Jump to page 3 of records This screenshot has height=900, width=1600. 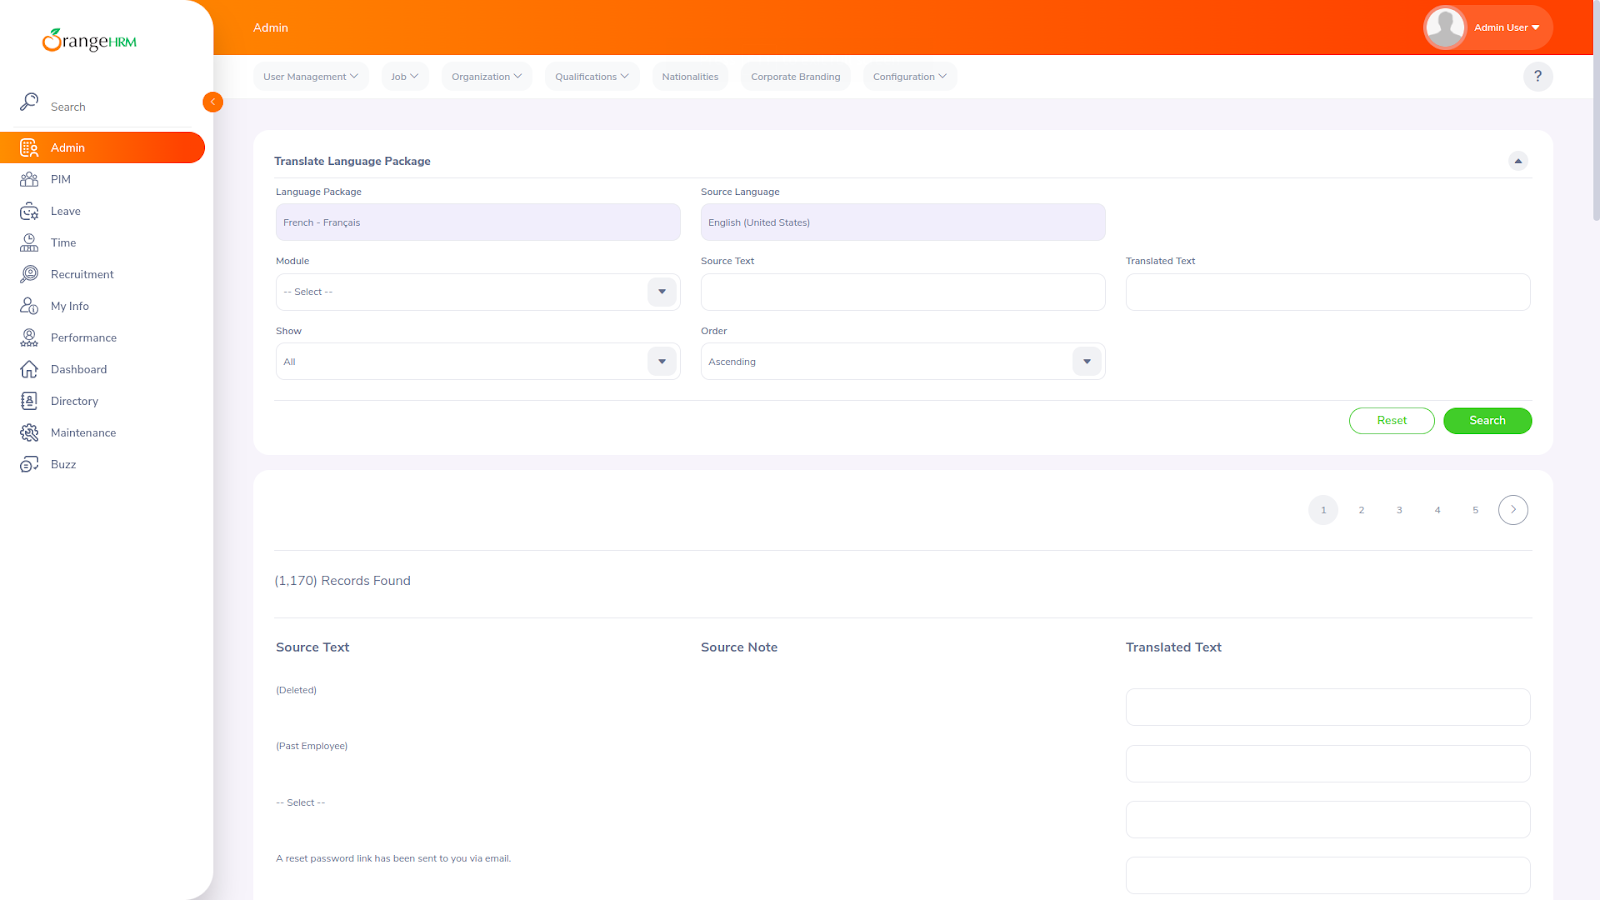[1399, 510]
